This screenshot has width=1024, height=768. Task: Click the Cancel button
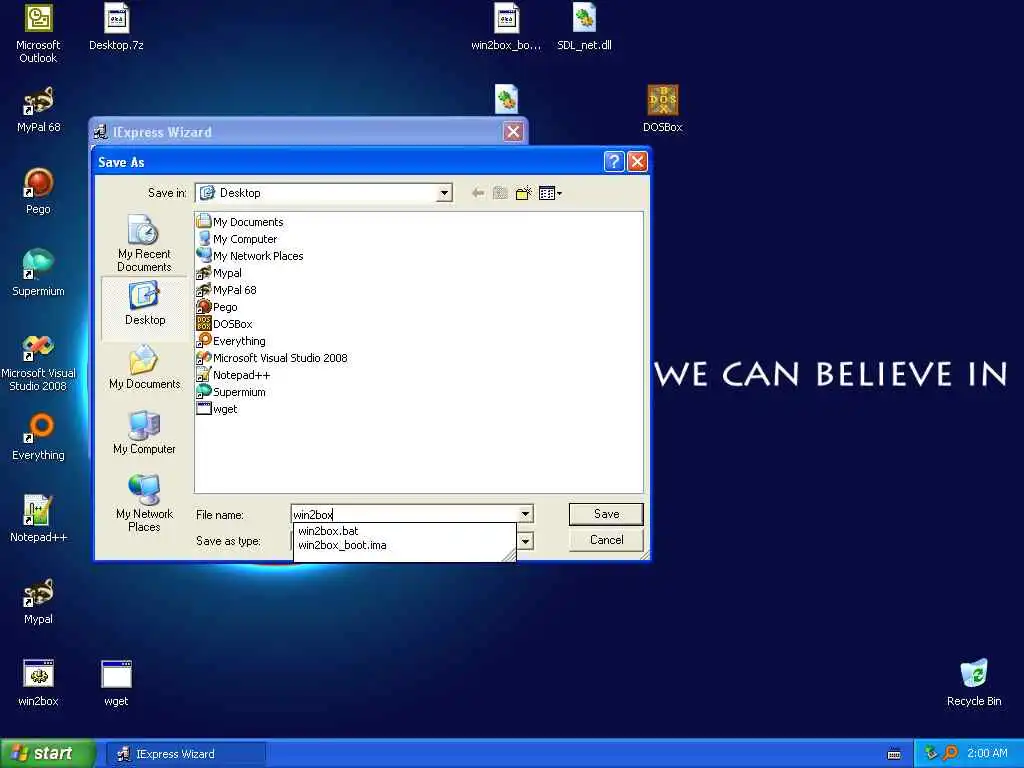(x=606, y=540)
